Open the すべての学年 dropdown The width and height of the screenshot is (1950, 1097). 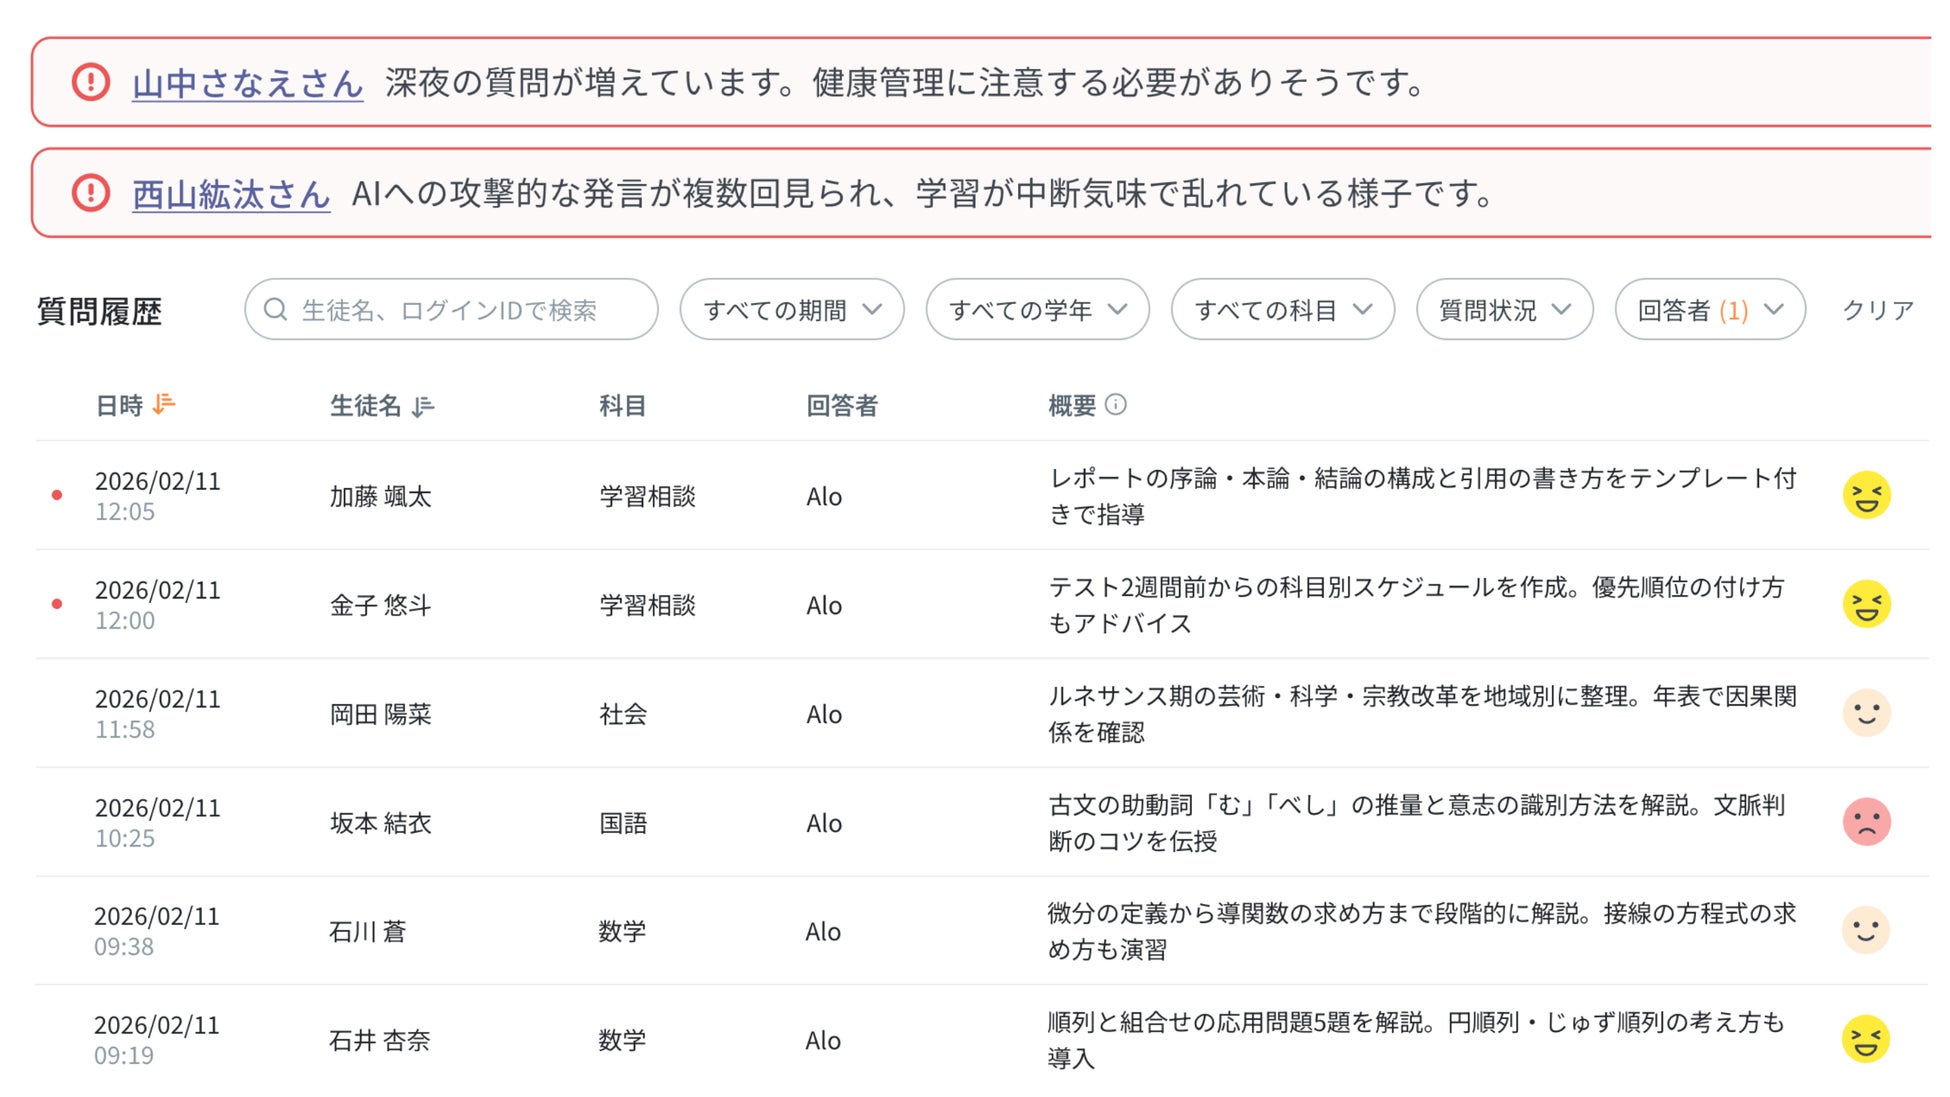pos(1037,310)
